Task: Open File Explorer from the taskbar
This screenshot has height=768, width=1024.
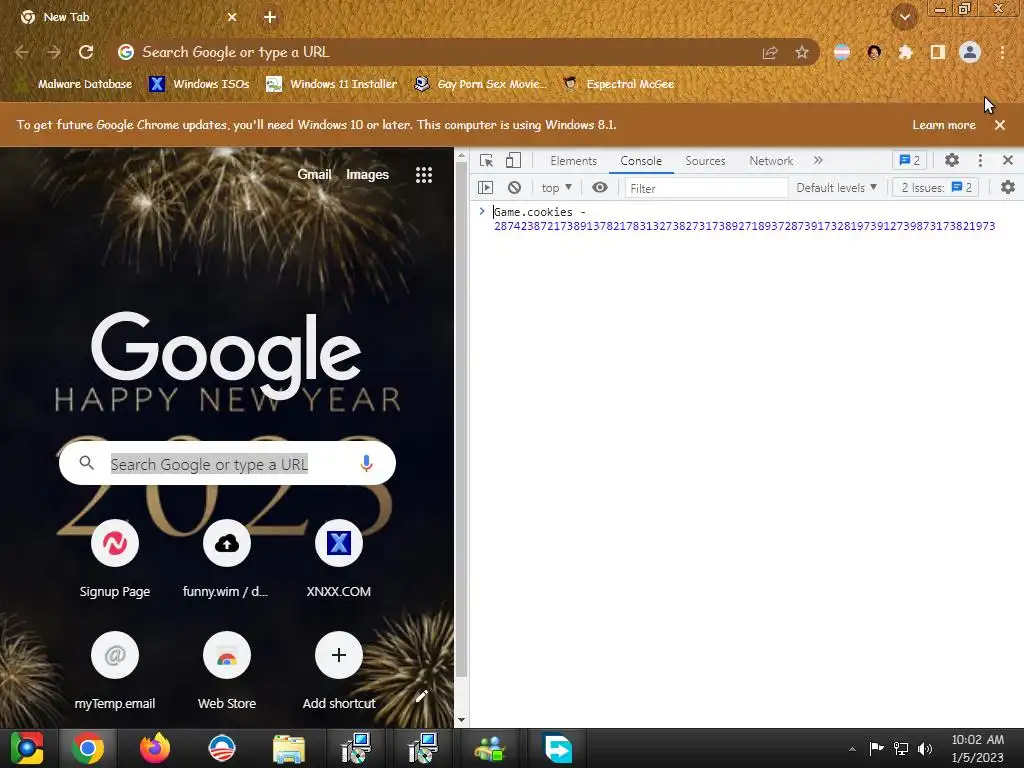Action: [288, 748]
